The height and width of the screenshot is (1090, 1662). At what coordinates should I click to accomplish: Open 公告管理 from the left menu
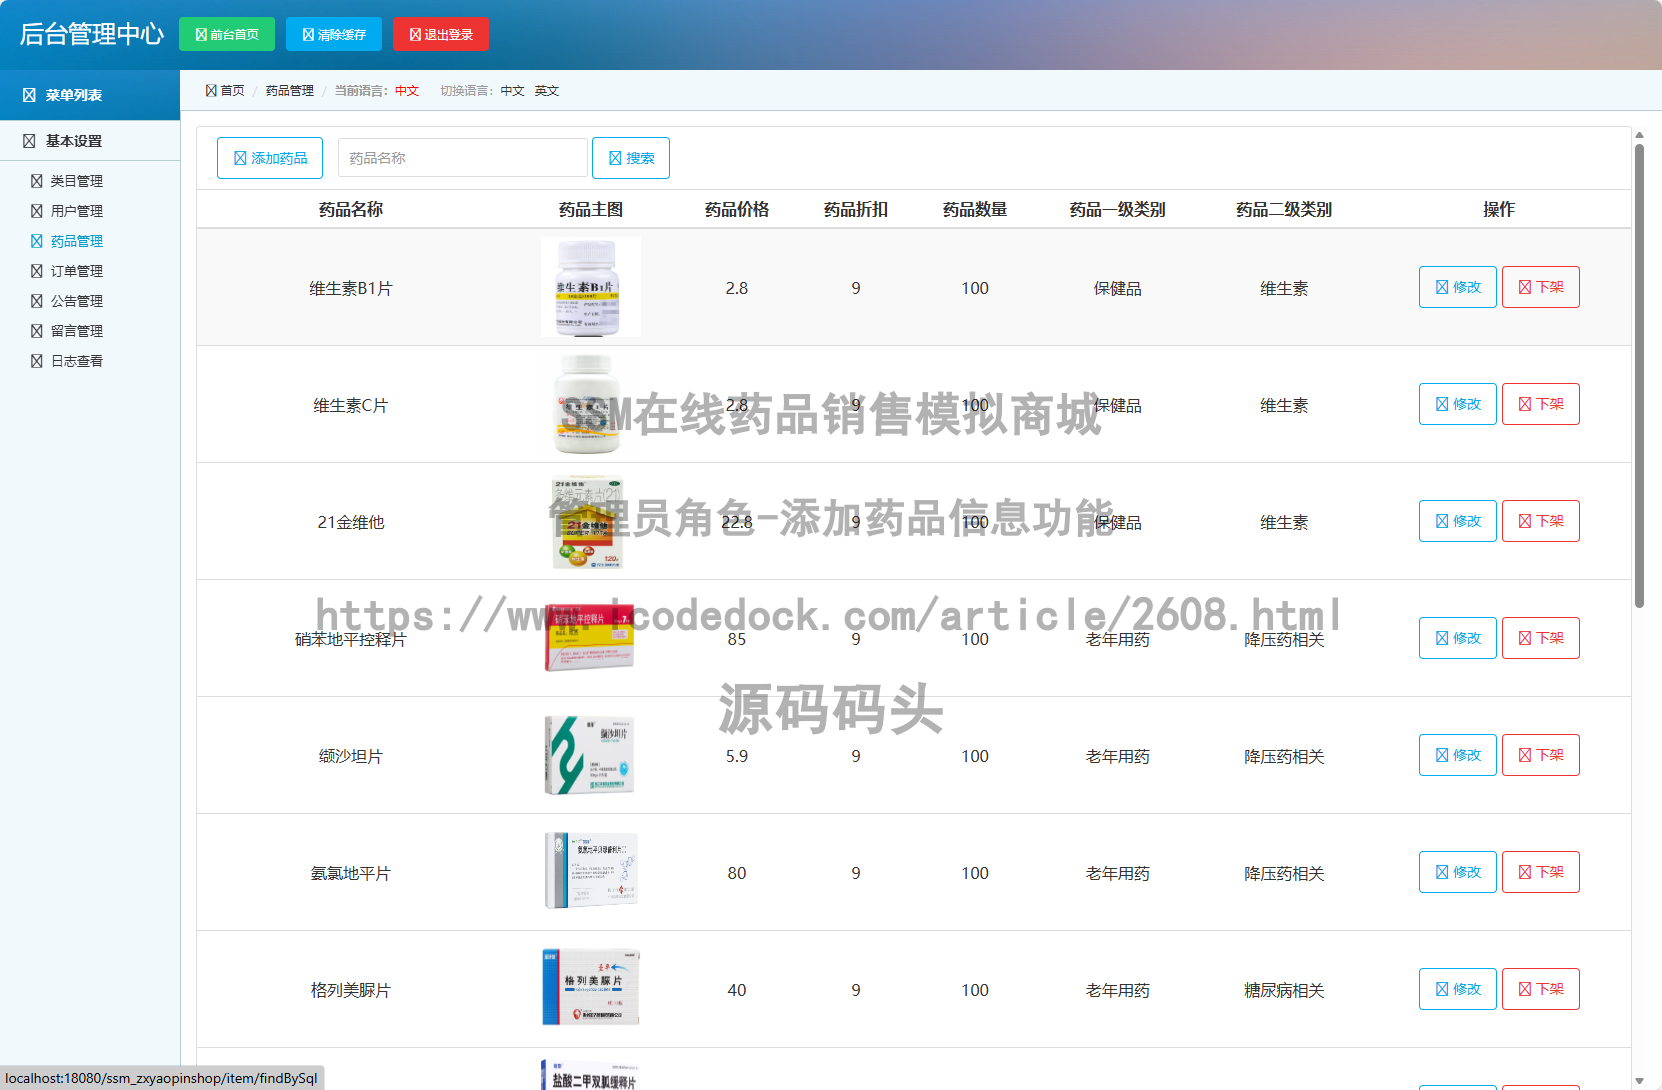[x=74, y=301]
